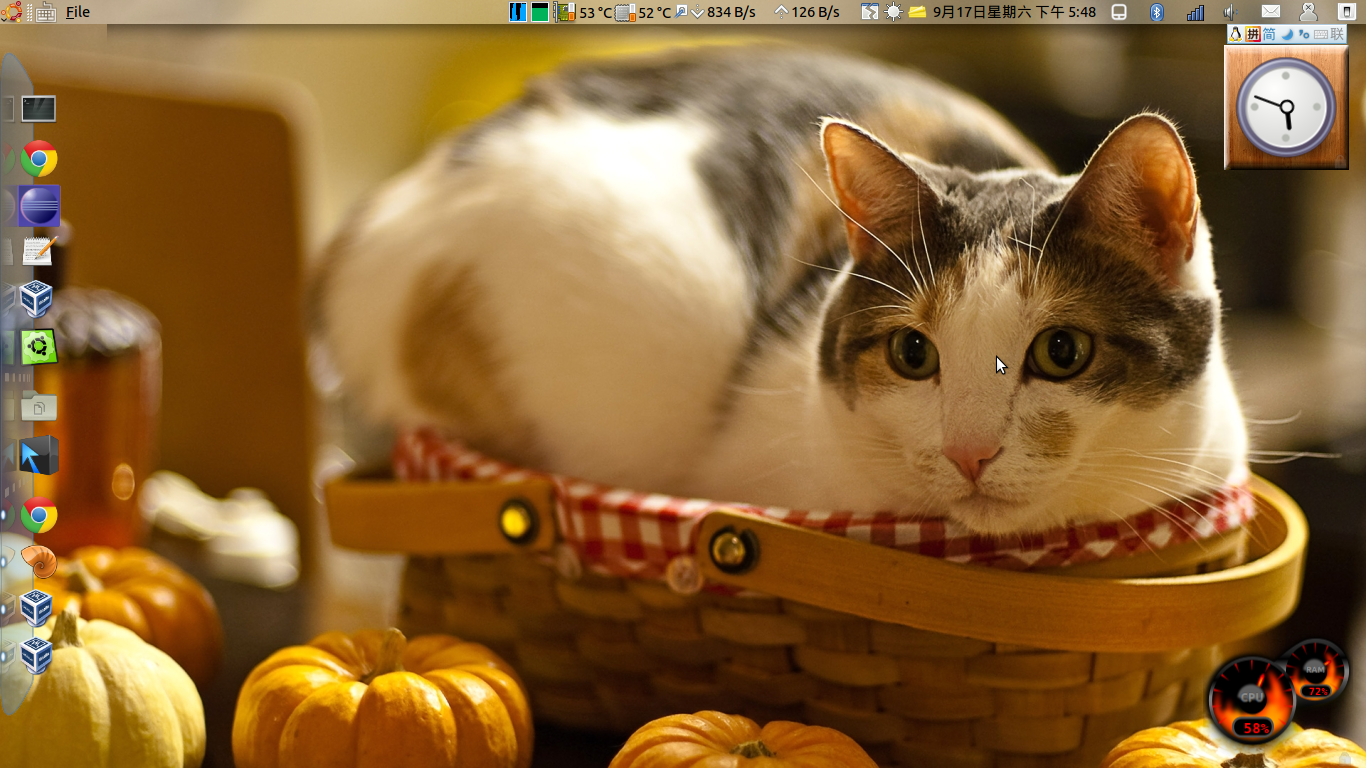Launch Chrome icon just below the Terminal icon

(39, 158)
